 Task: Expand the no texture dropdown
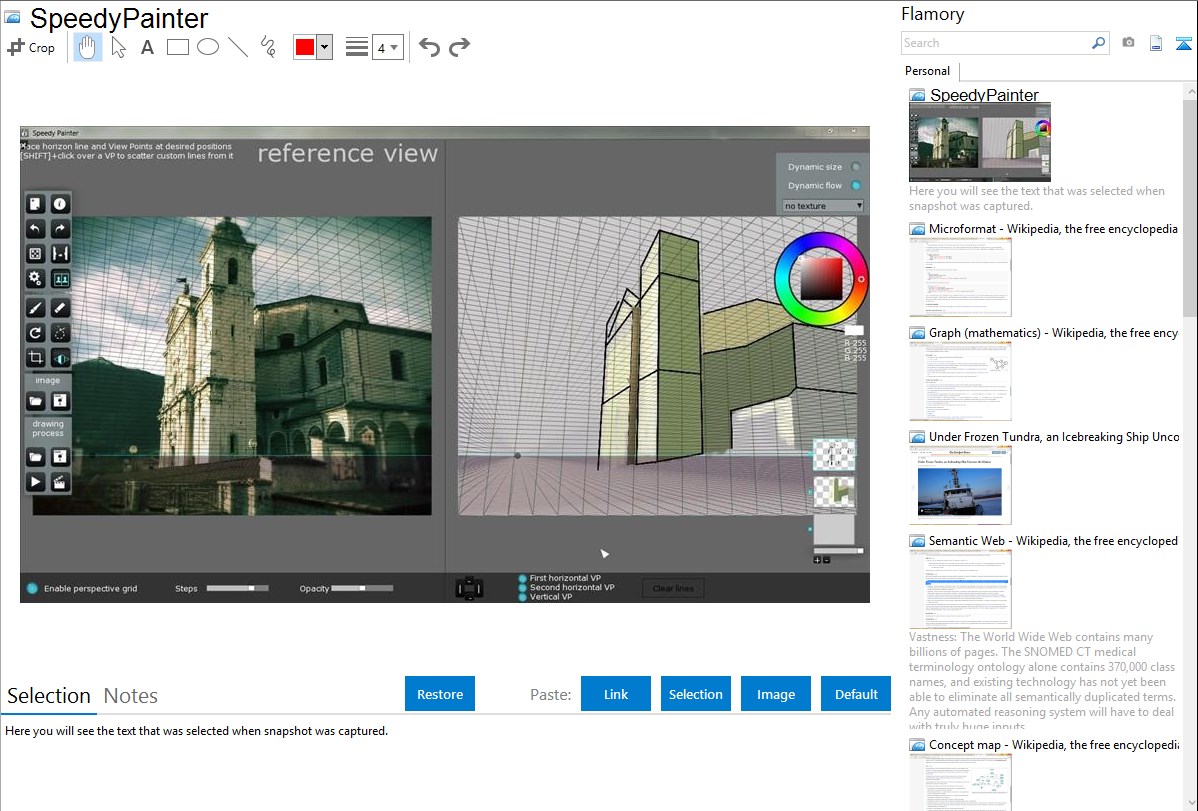click(x=823, y=206)
